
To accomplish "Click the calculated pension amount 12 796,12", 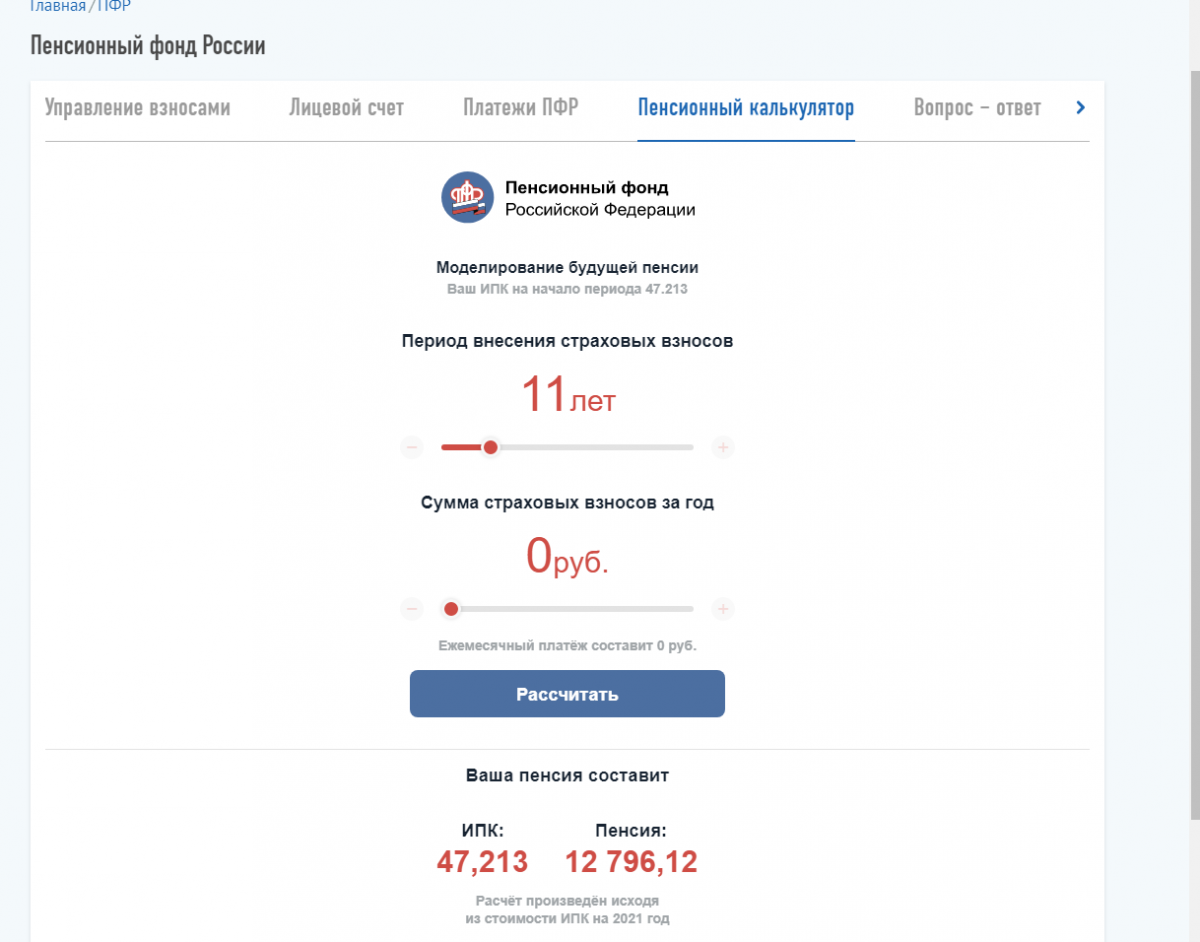I will pyautogui.click(x=631, y=862).
